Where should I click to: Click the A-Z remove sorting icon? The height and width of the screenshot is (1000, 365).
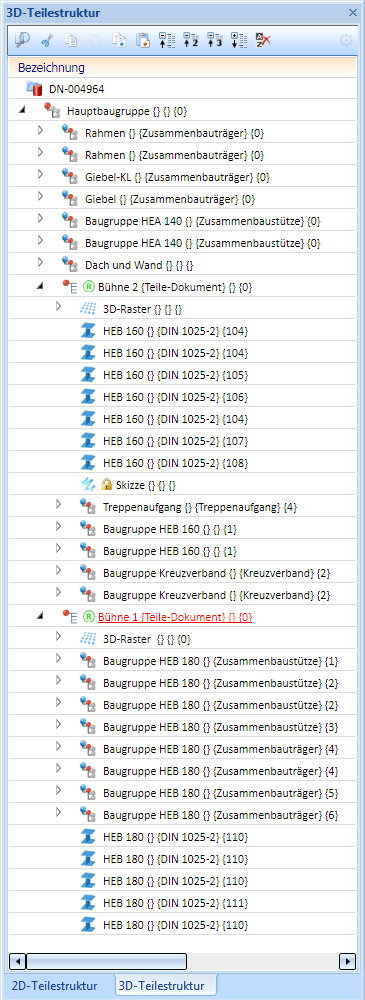point(262,41)
